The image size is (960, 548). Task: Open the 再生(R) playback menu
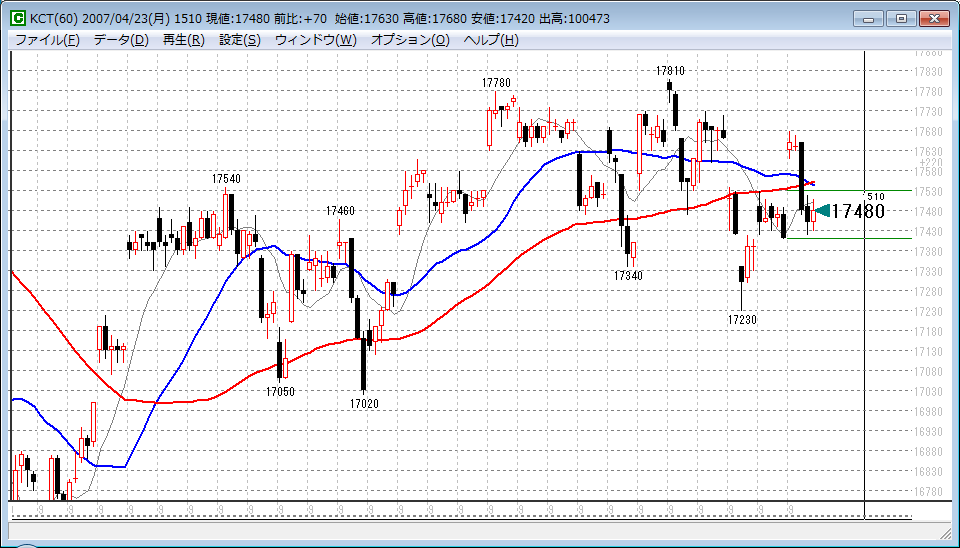coord(183,40)
